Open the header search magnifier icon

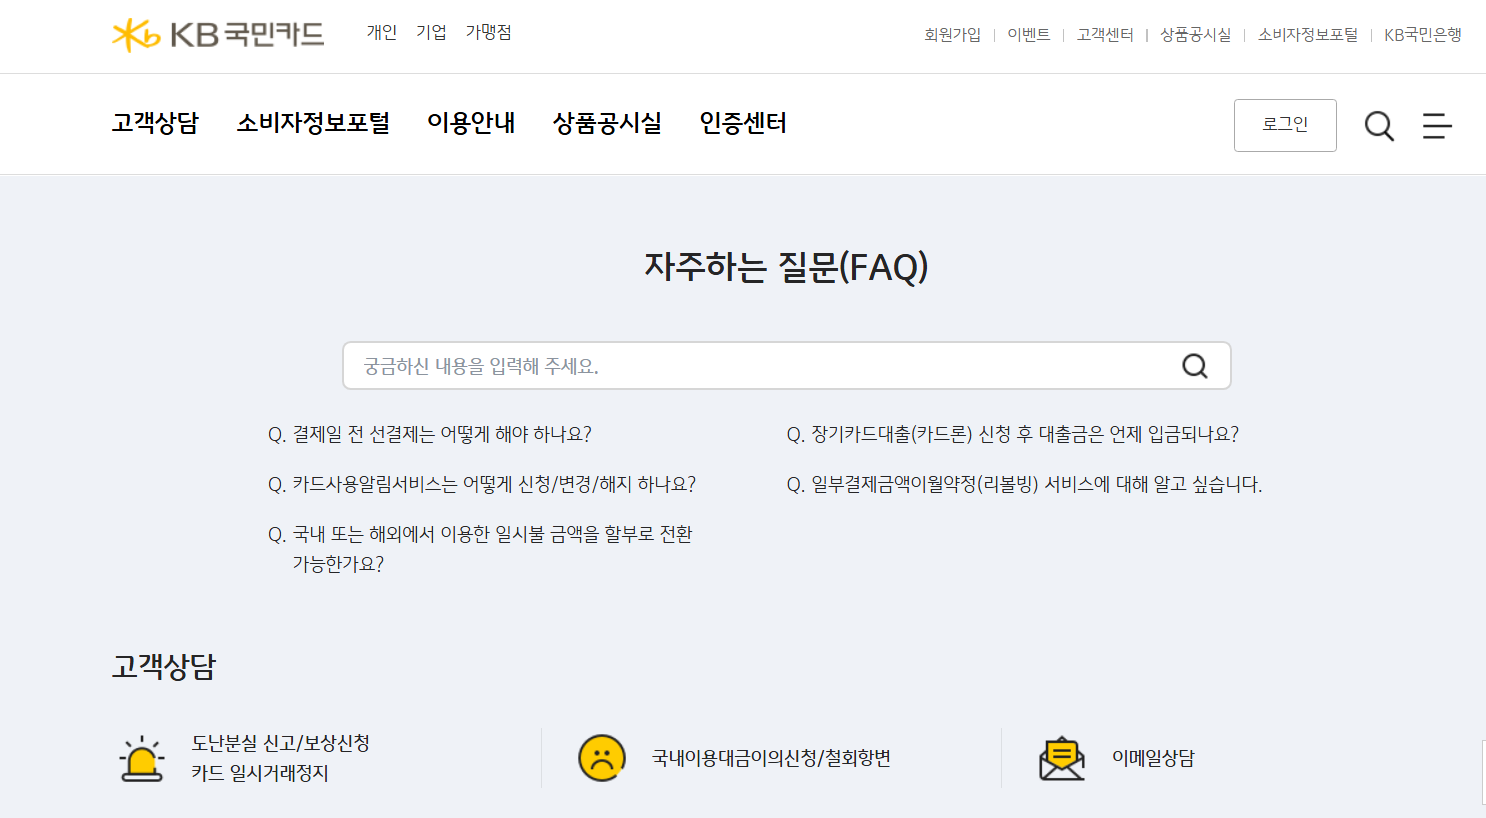[1379, 126]
